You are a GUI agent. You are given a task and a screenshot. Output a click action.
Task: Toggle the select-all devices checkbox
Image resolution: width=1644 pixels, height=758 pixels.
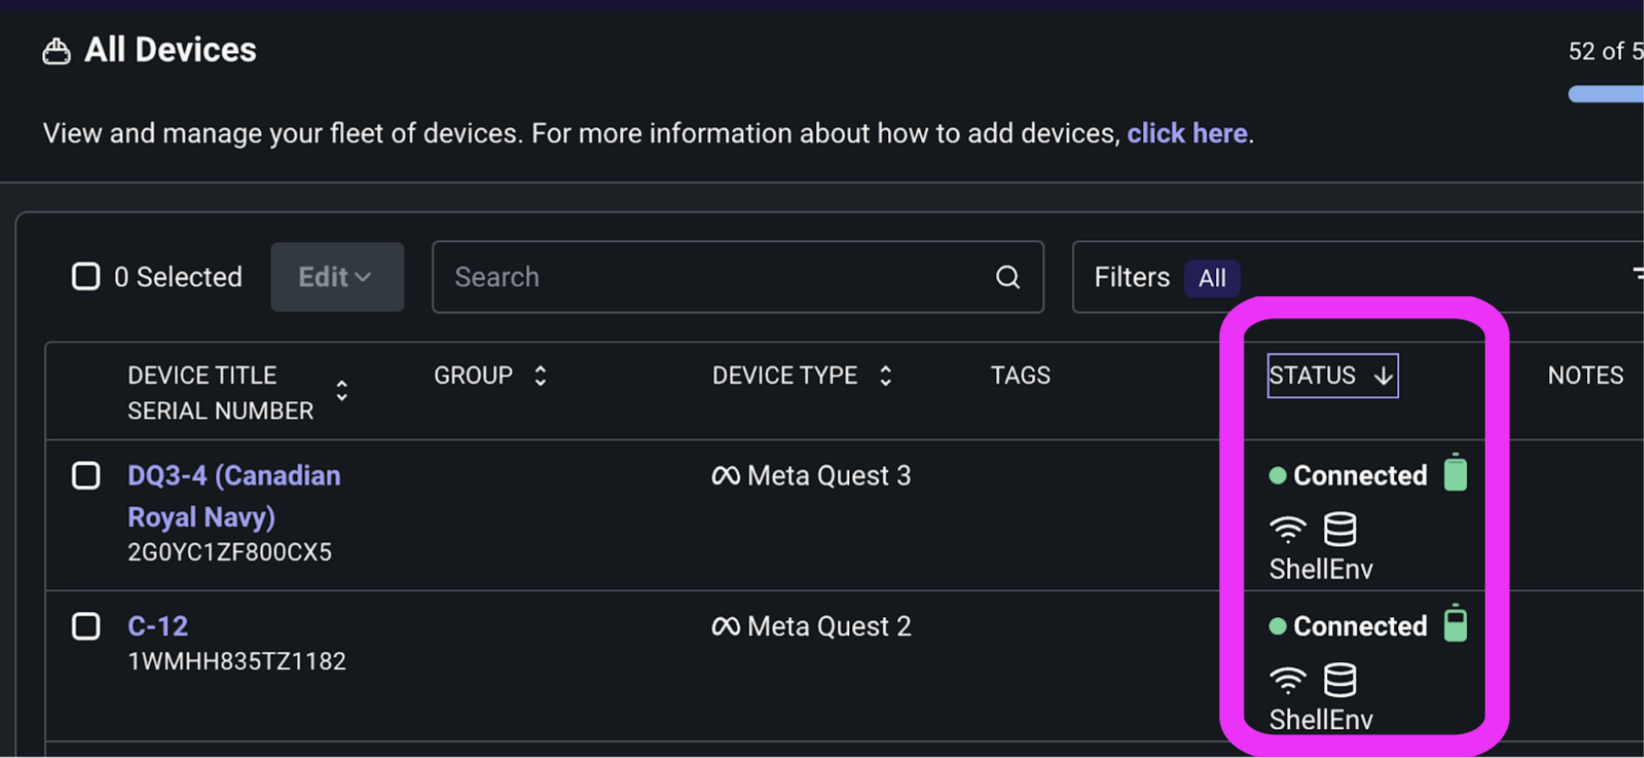pos(86,276)
